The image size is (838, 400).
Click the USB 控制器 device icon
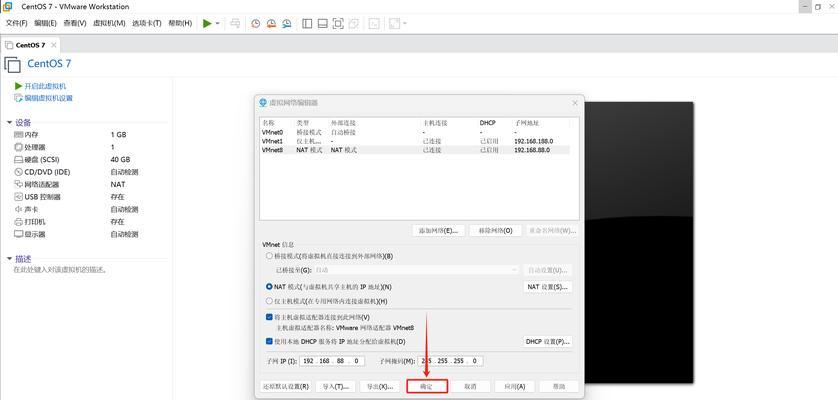click(18, 197)
